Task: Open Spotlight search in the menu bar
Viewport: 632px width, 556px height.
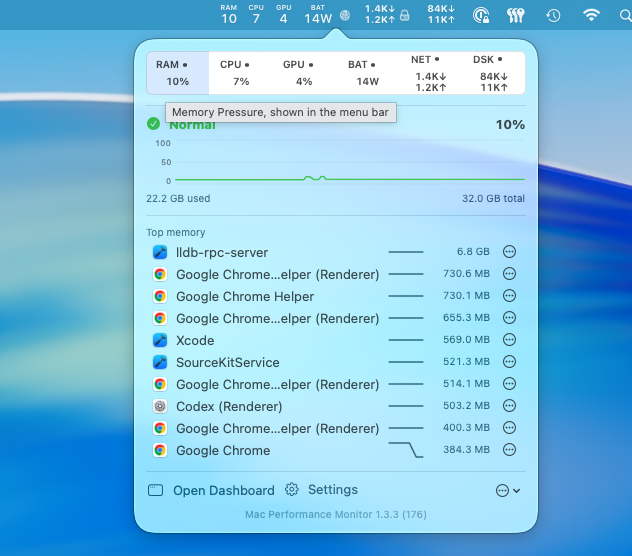Action: [x=625, y=16]
